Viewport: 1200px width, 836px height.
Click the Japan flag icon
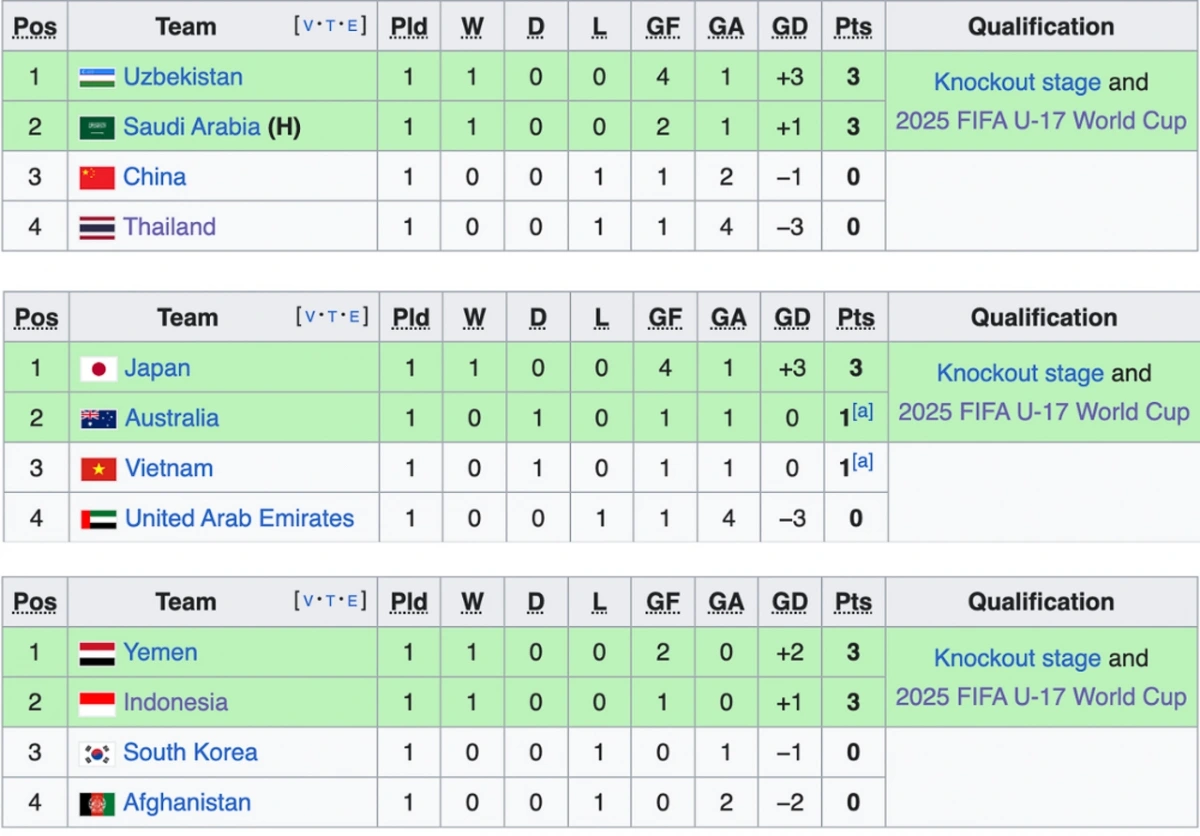[x=99, y=369]
